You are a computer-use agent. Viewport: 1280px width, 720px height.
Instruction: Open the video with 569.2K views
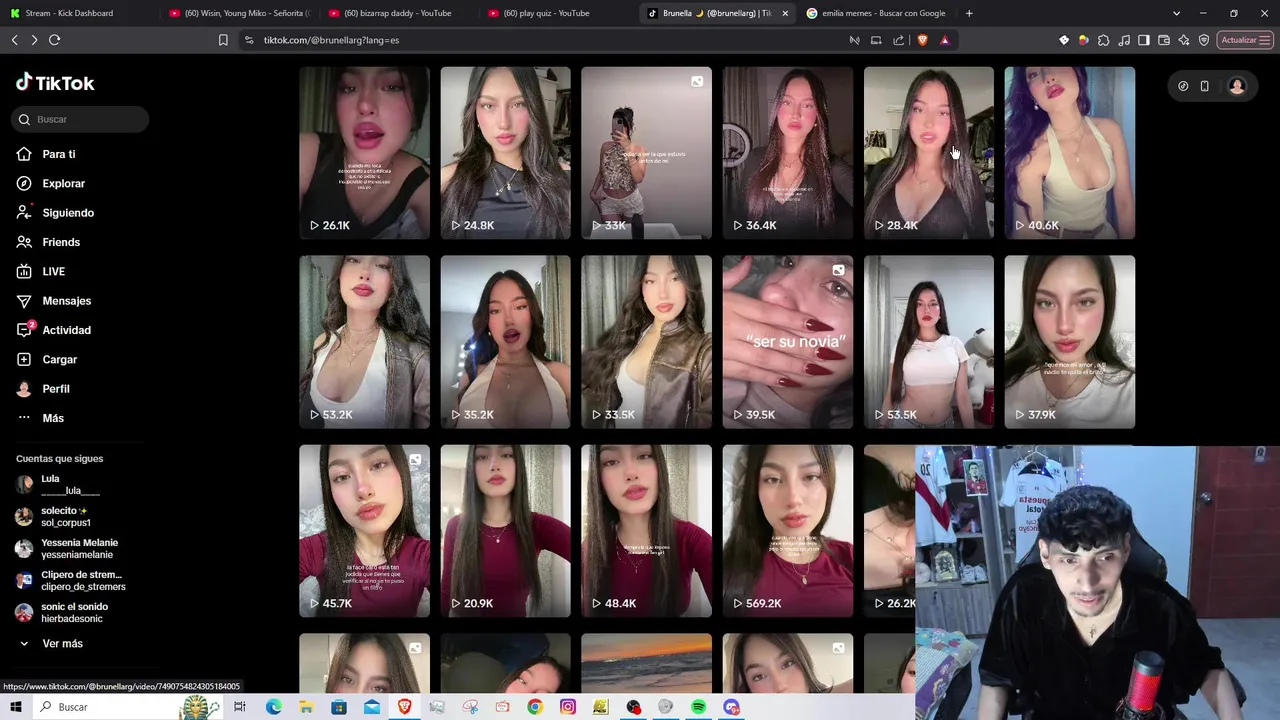point(787,531)
